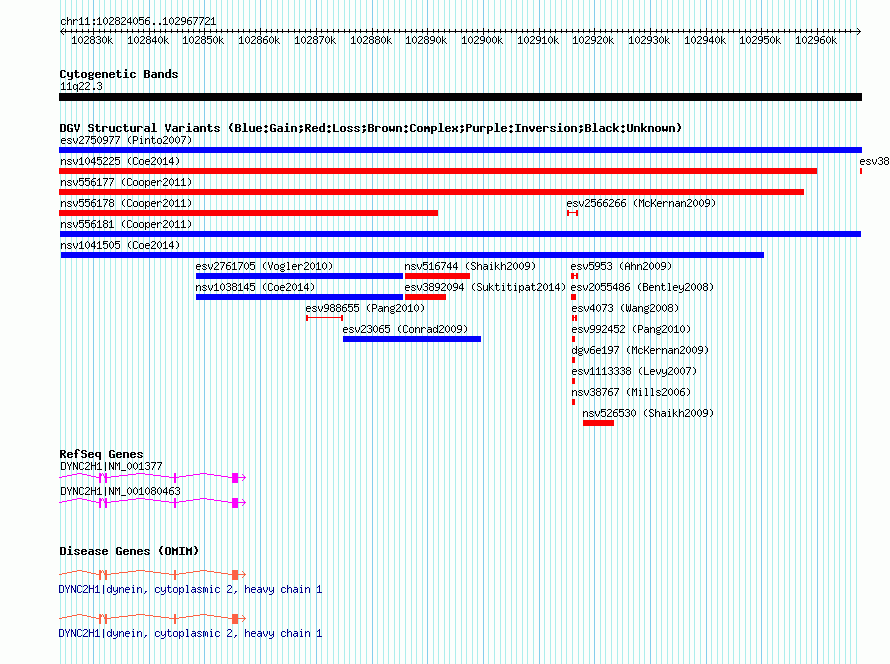
Task: Click the dgv6e197 (McKernan2009) label
Action: (x=640, y=350)
